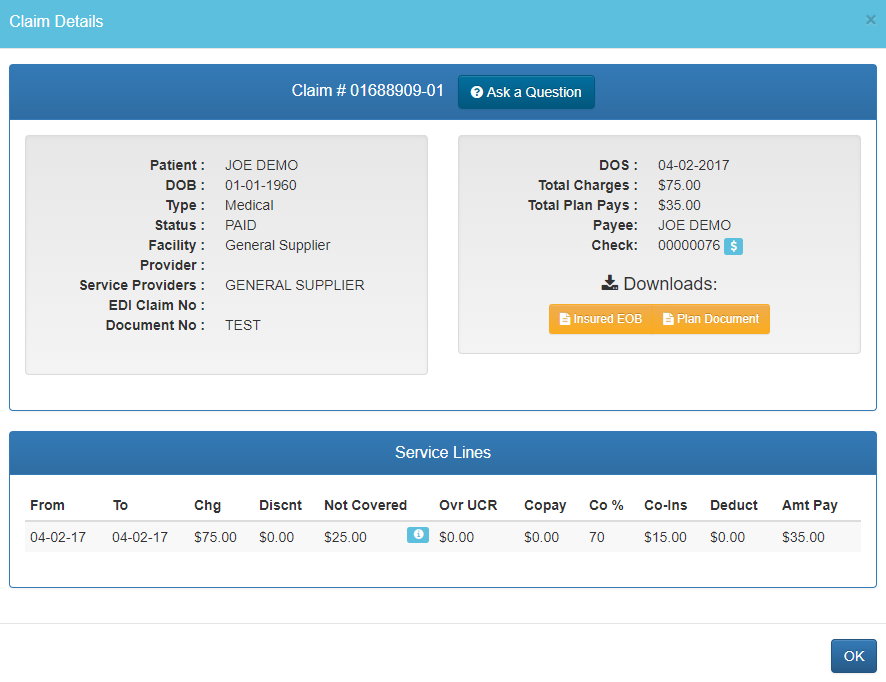This screenshot has width=886, height=682.
Task: Select the $75.00 Chg cell
Action: (215, 537)
